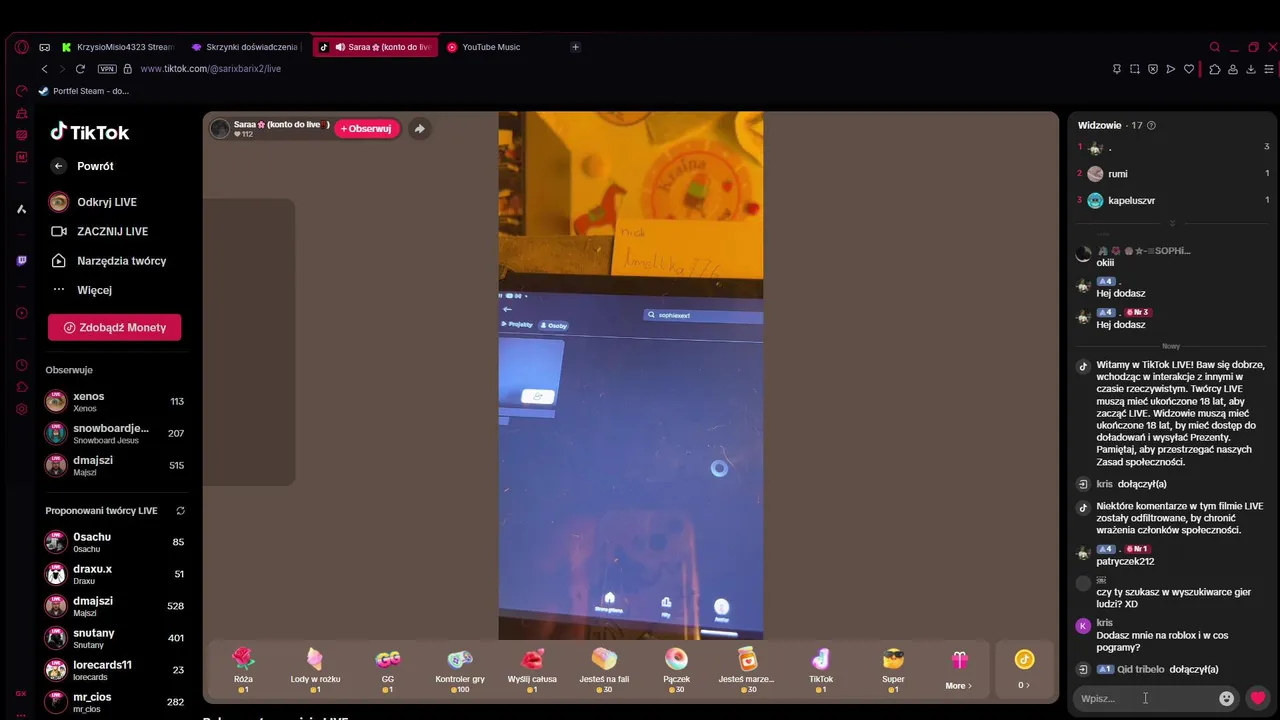Open xenos followed channel
Image resolution: width=1280 pixels, height=720 pixels.
[115, 401]
